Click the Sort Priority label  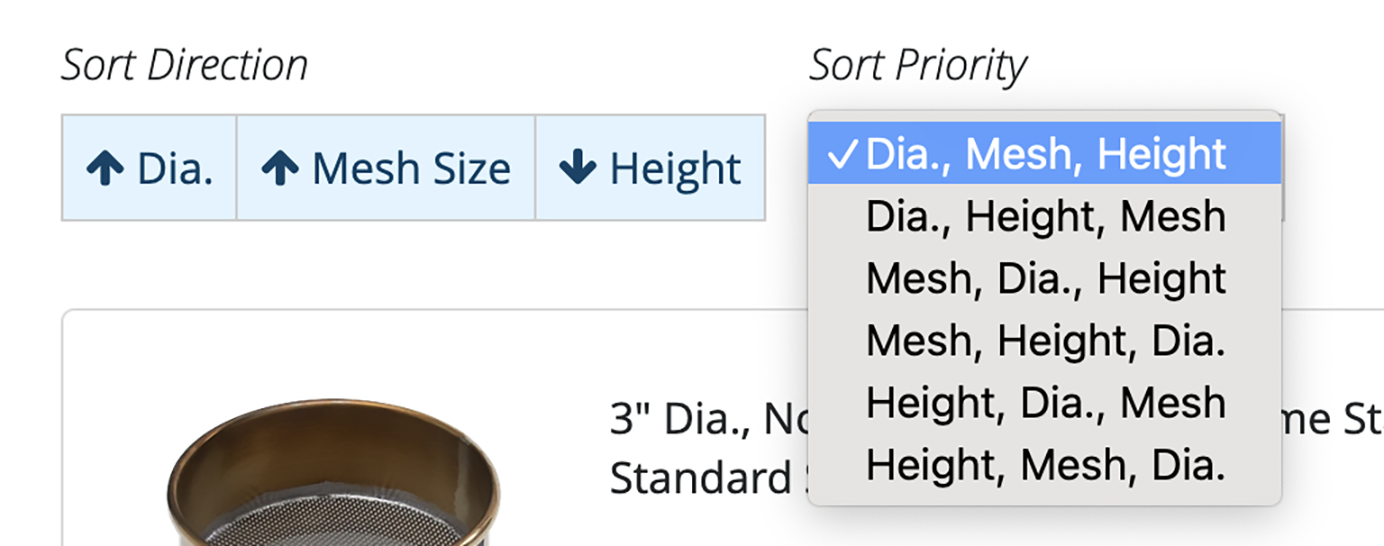[917, 65]
